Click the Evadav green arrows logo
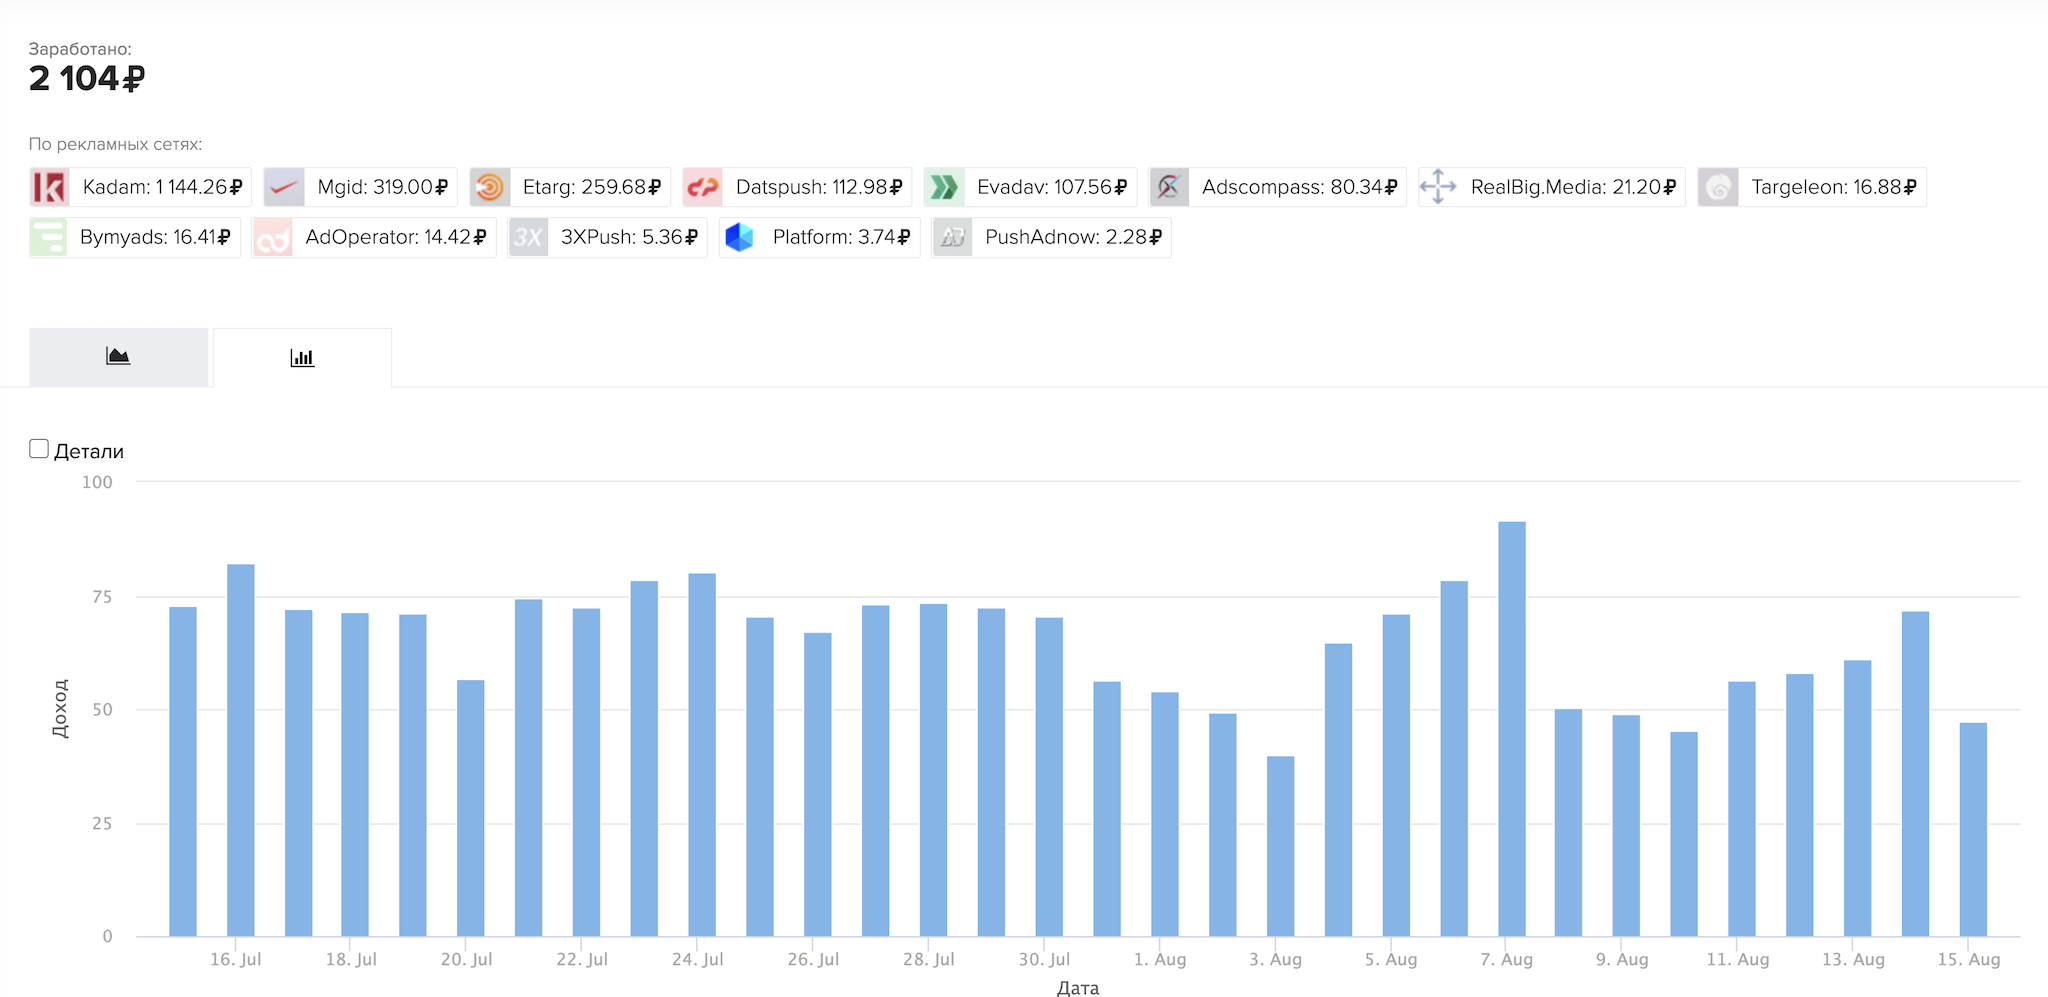 pos(944,187)
